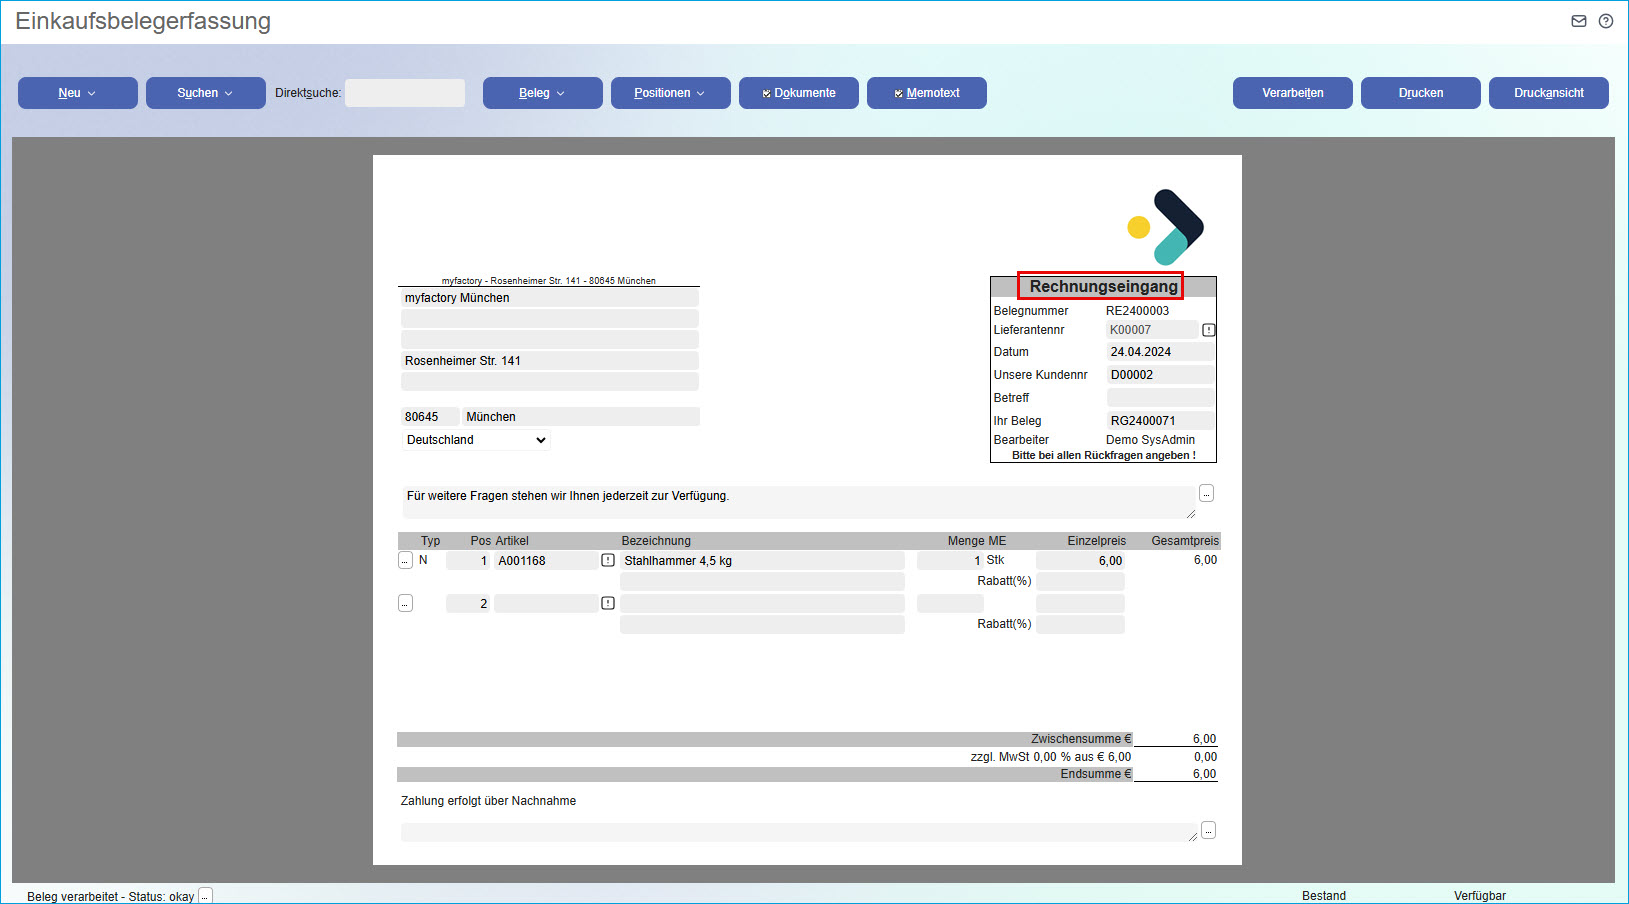The width and height of the screenshot is (1629, 904).
Task: Toggle the Dokumente button
Action: pos(799,93)
